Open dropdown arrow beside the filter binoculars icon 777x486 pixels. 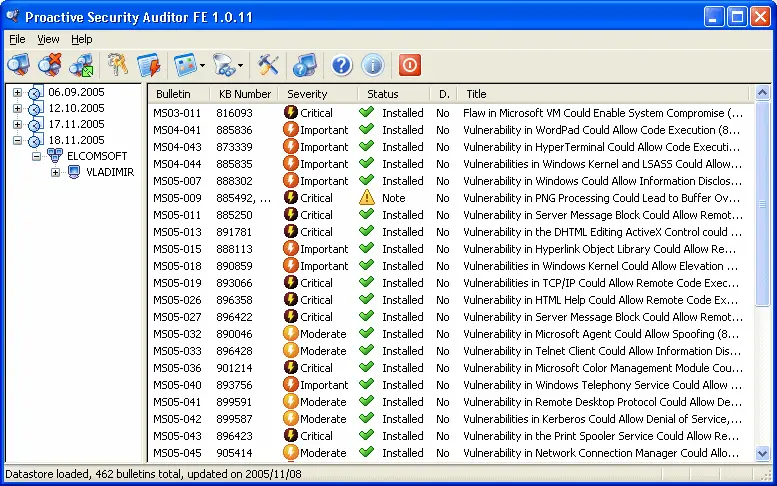pyautogui.click(x=240, y=66)
